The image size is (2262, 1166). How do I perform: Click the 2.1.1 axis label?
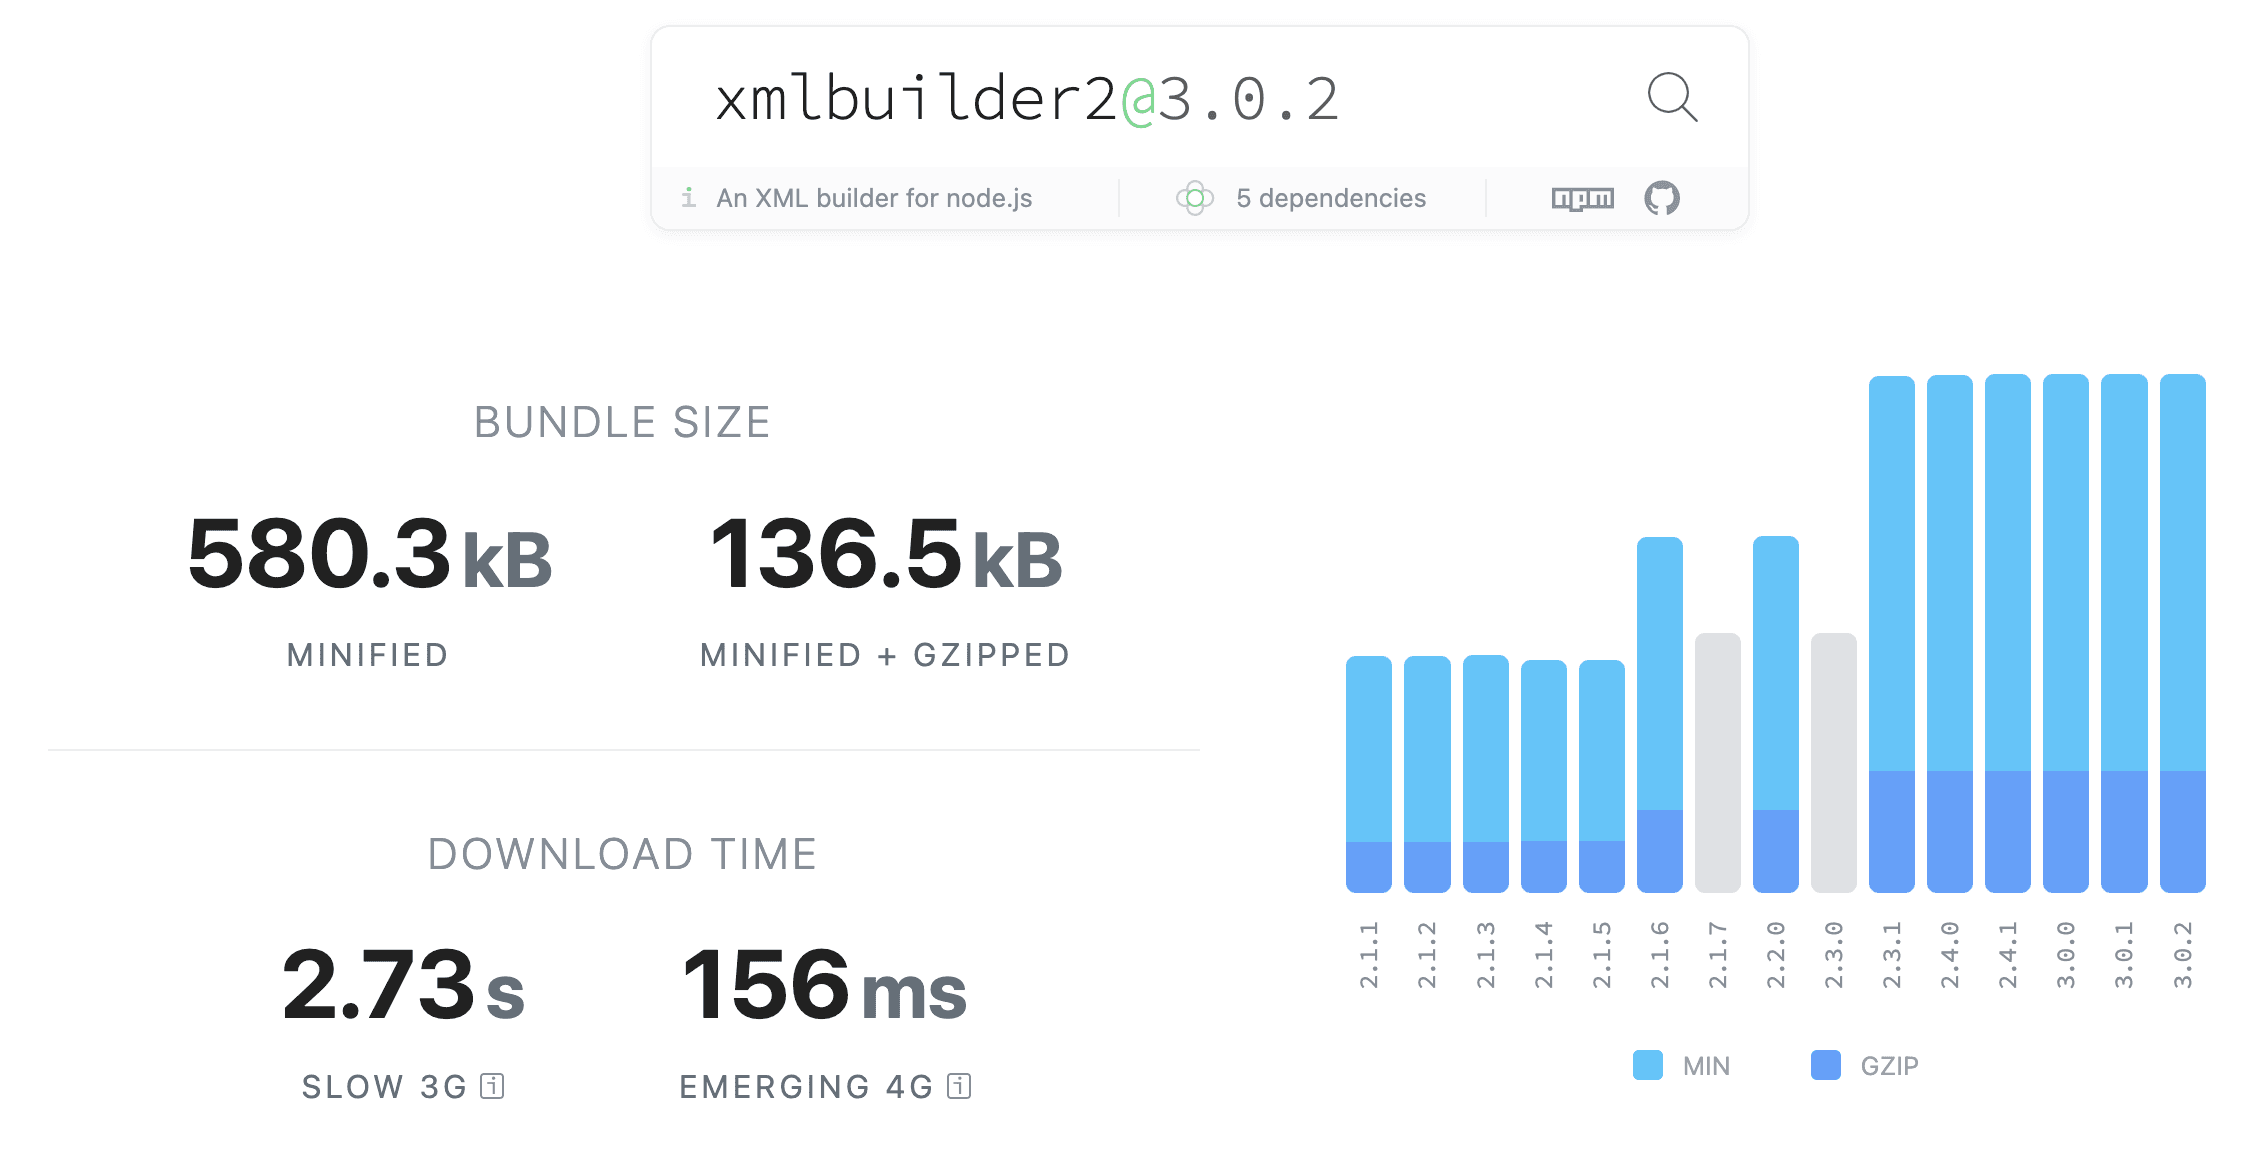1369,955
